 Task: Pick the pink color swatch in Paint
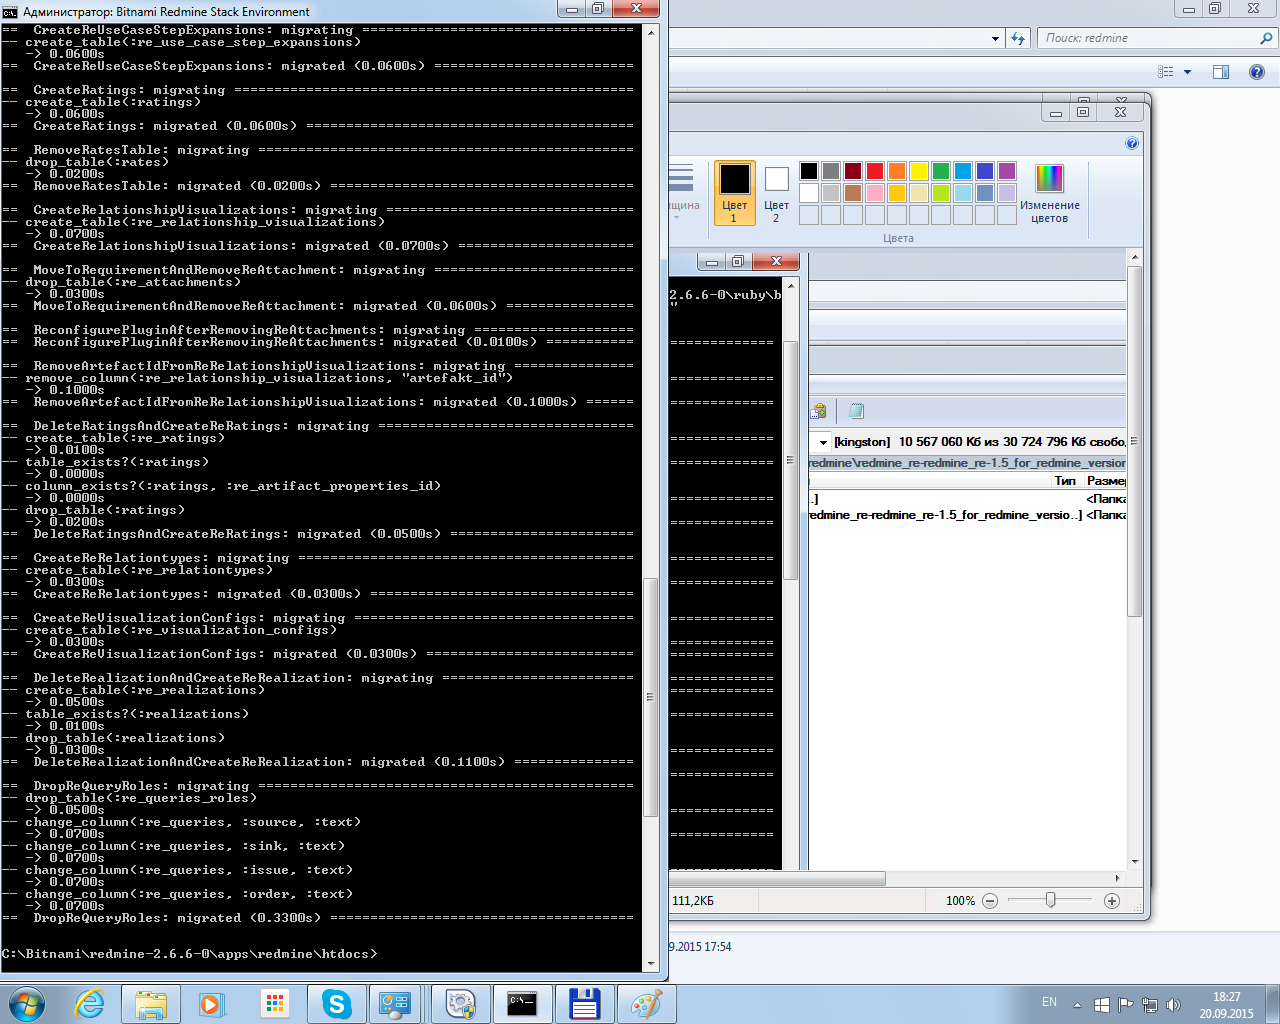click(874, 193)
